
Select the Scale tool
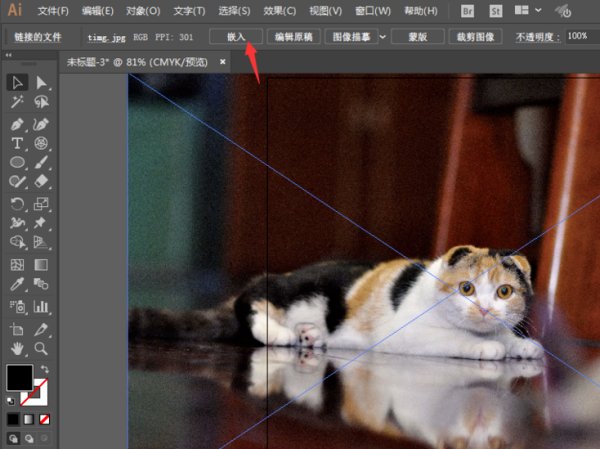click(x=41, y=204)
